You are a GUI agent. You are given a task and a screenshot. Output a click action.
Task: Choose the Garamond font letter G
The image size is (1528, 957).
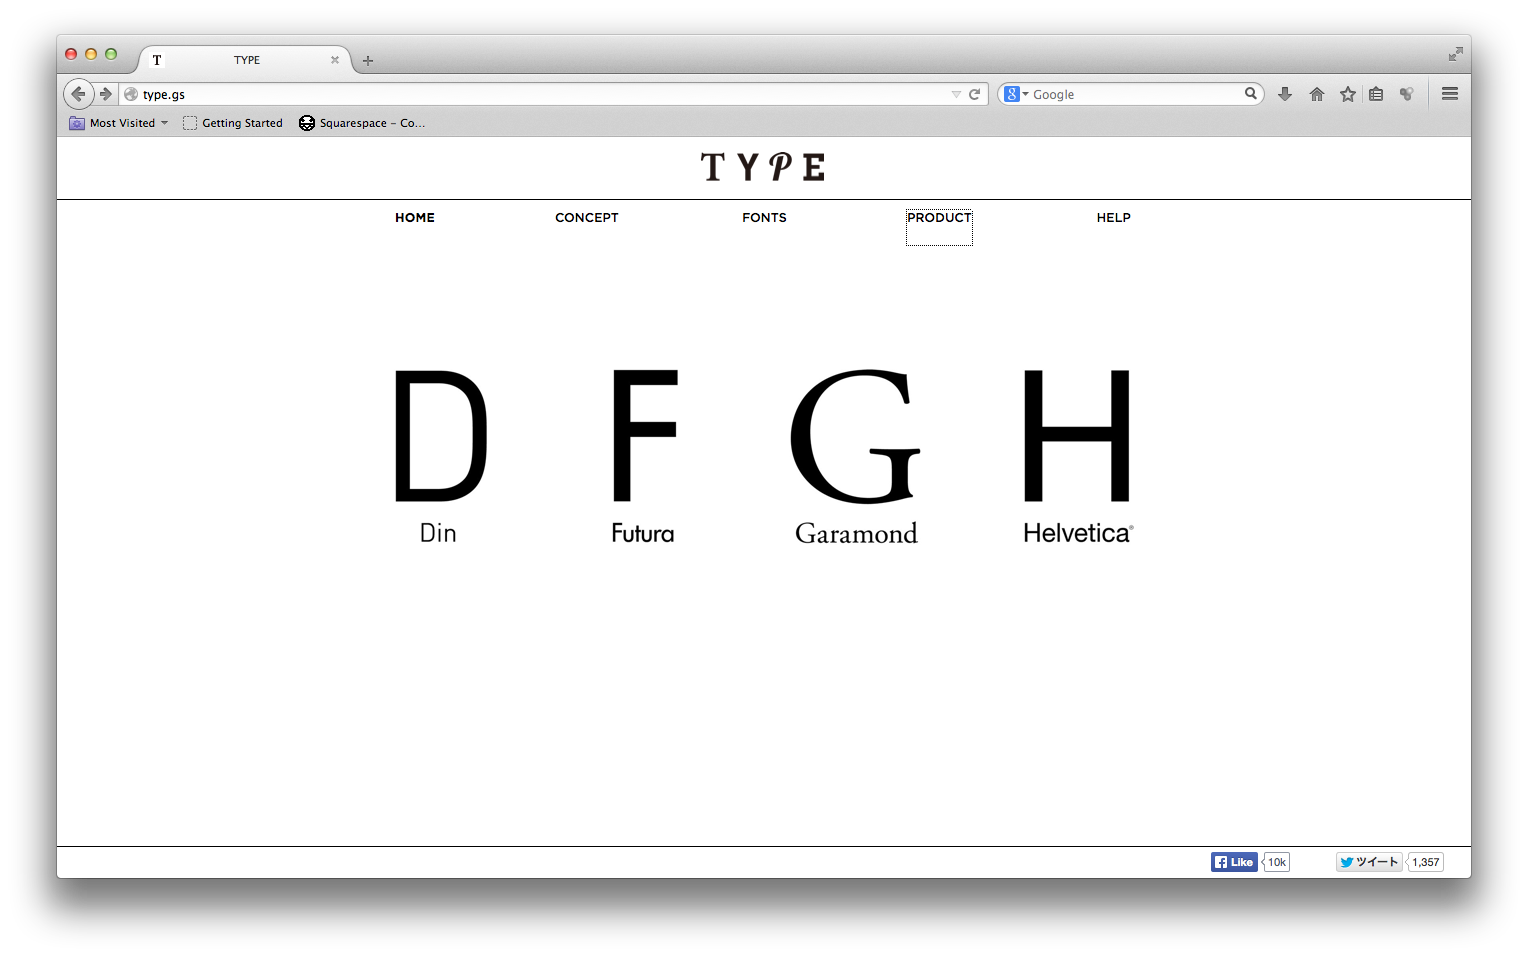coord(855,436)
